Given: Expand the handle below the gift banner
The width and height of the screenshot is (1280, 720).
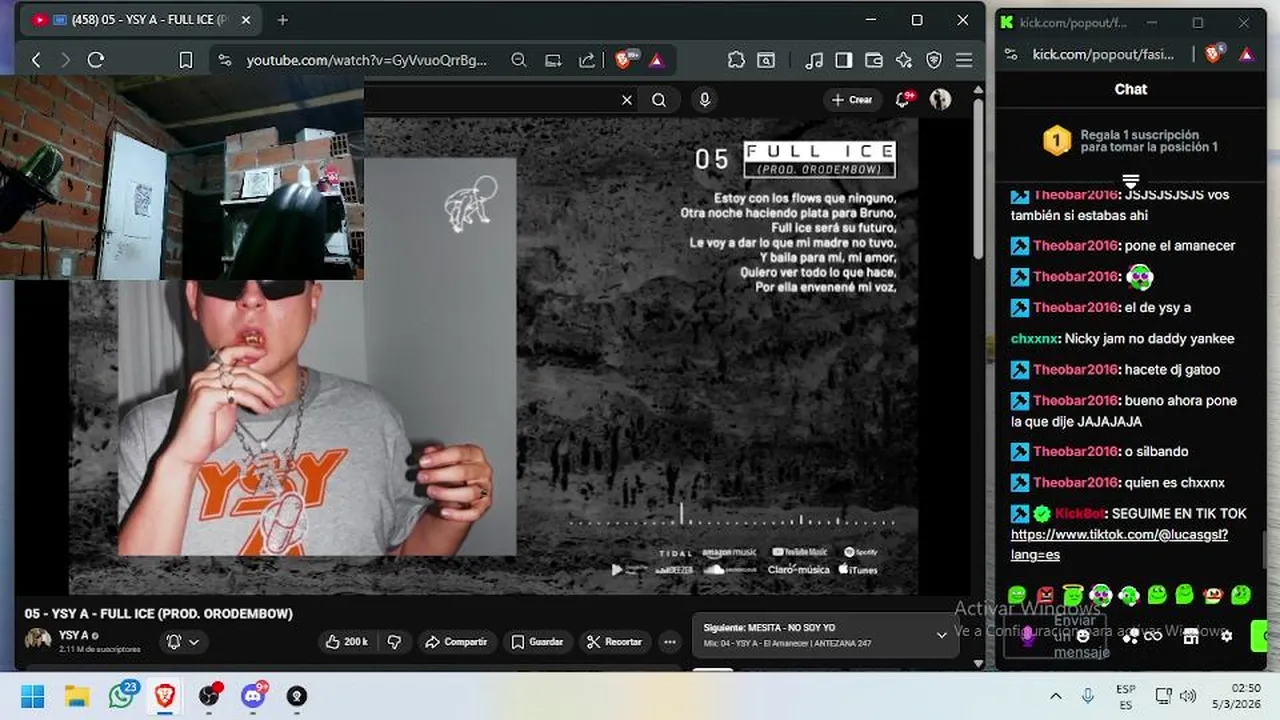Looking at the screenshot, I should coord(1131,181).
